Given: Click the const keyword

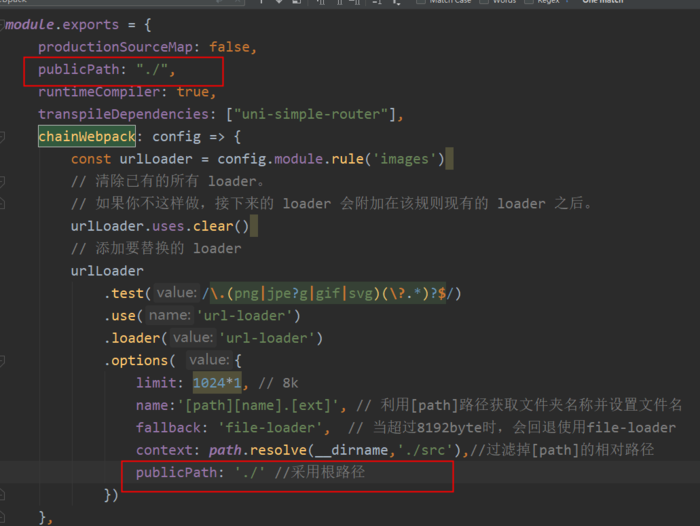Looking at the screenshot, I should click(91, 159).
